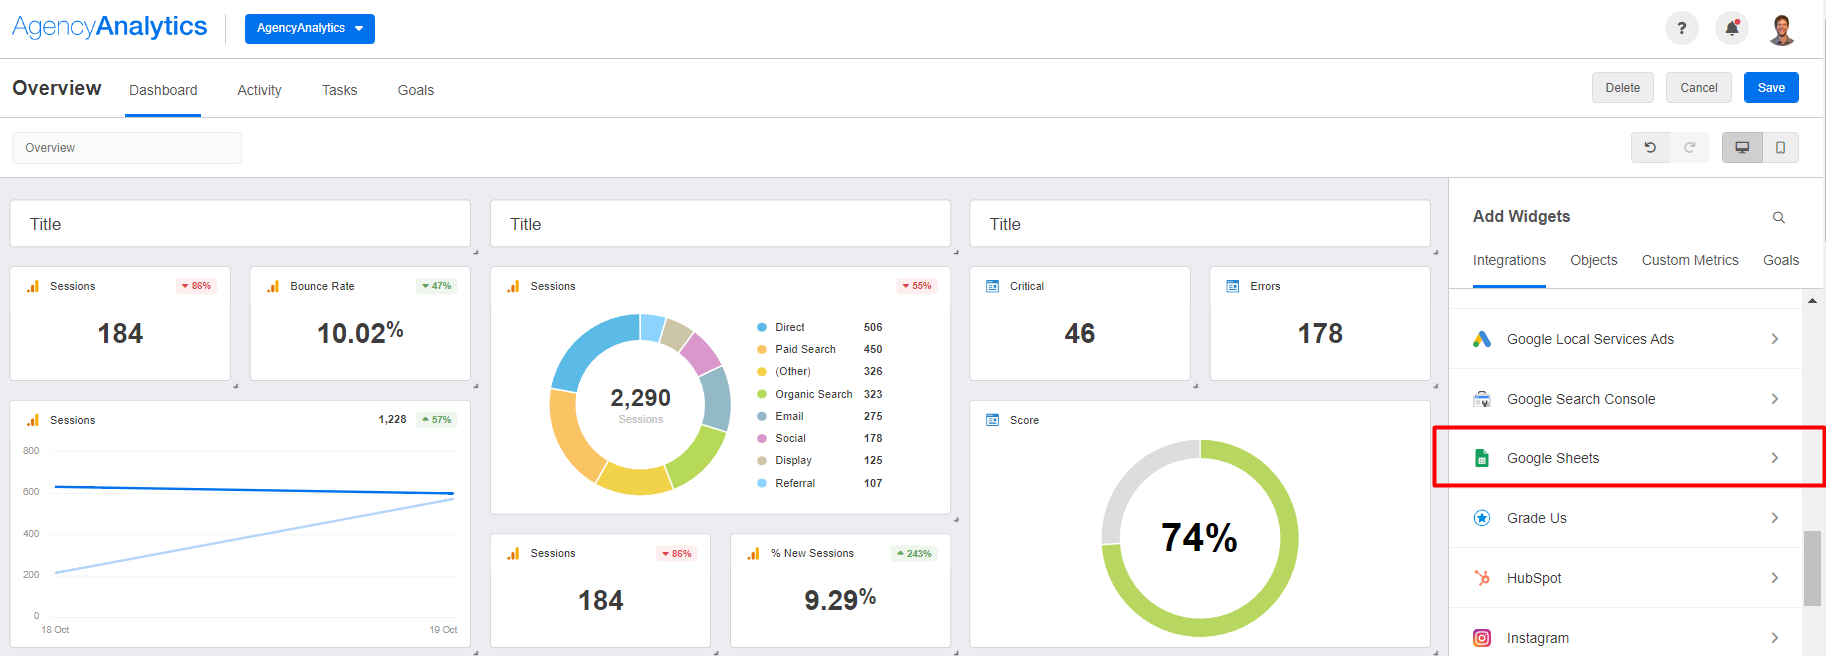This screenshot has width=1826, height=656.
Task: Click the undo arrow icon
Action: (x=1650, y=147)
